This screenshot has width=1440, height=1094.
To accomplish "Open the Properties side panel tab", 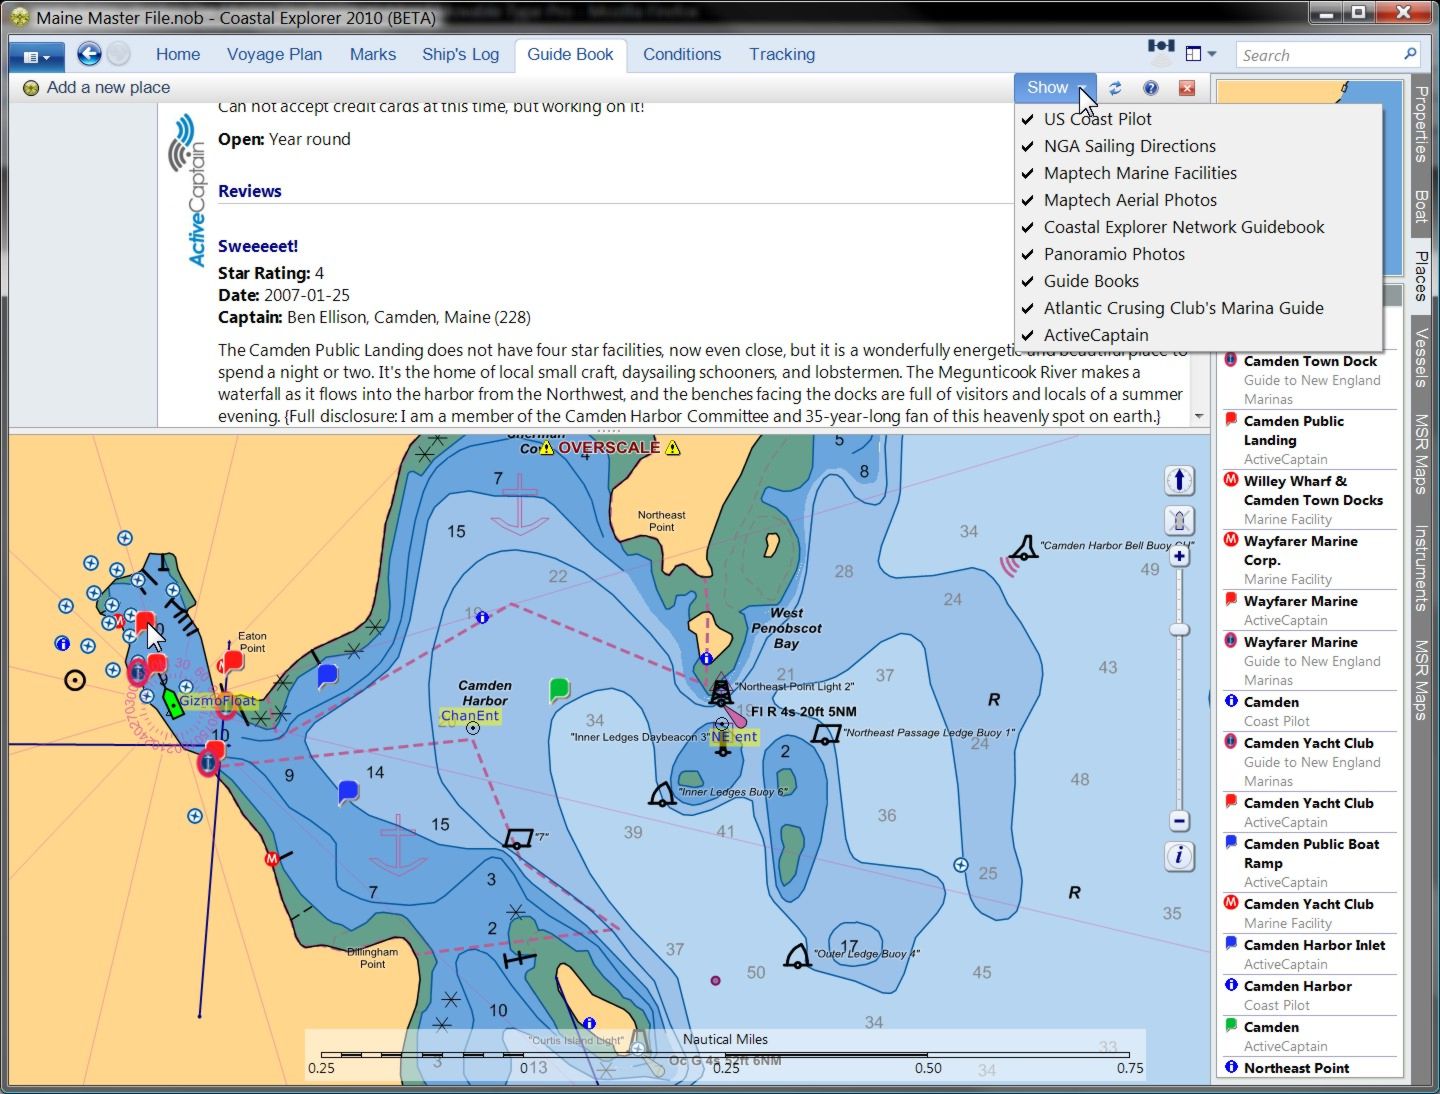I will click(1421, 125).
